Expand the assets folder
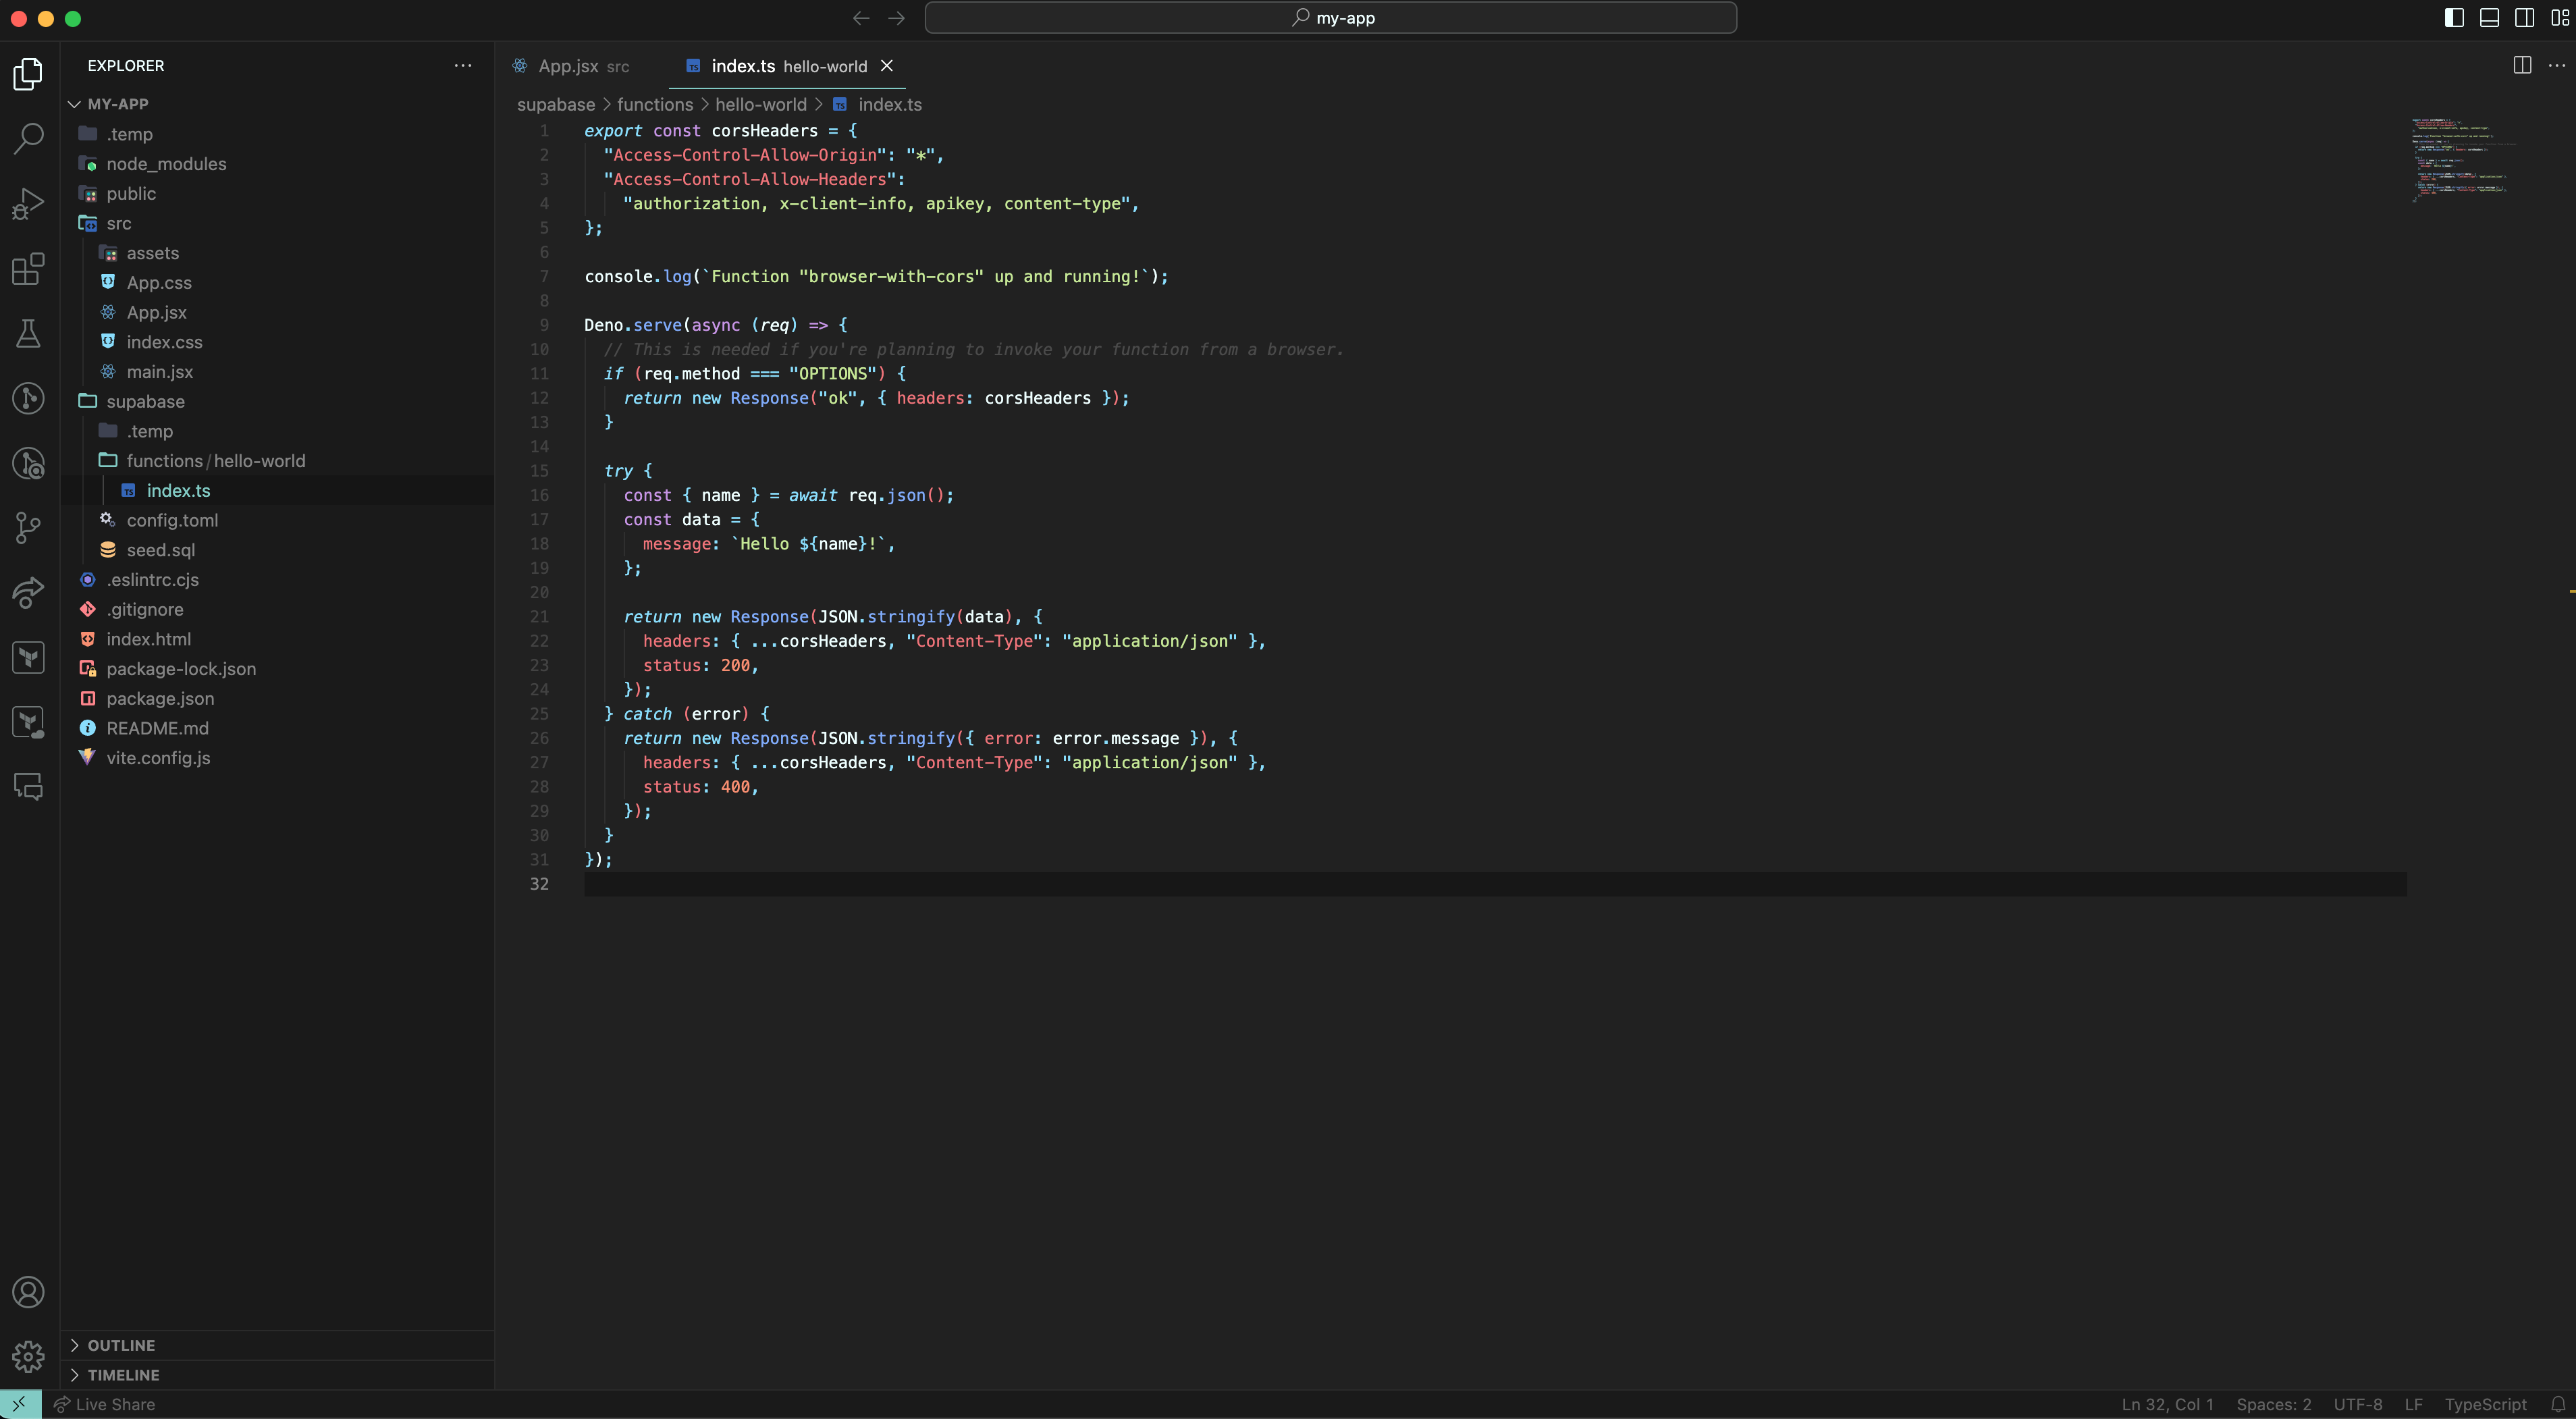Viewport: 2576px width, 1419px height. tap(278, 253)
